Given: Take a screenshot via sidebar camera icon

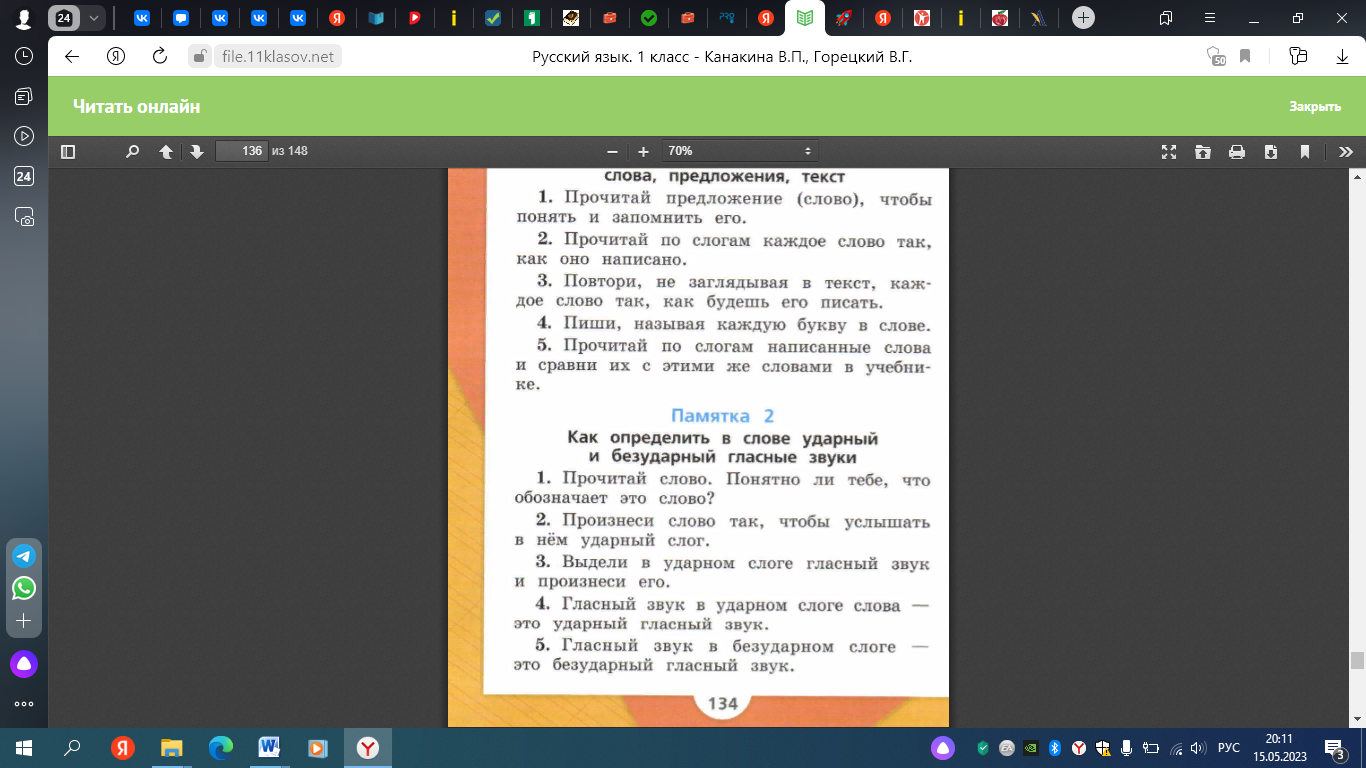Looking at the screenshot, I should [x=24, y=216].
